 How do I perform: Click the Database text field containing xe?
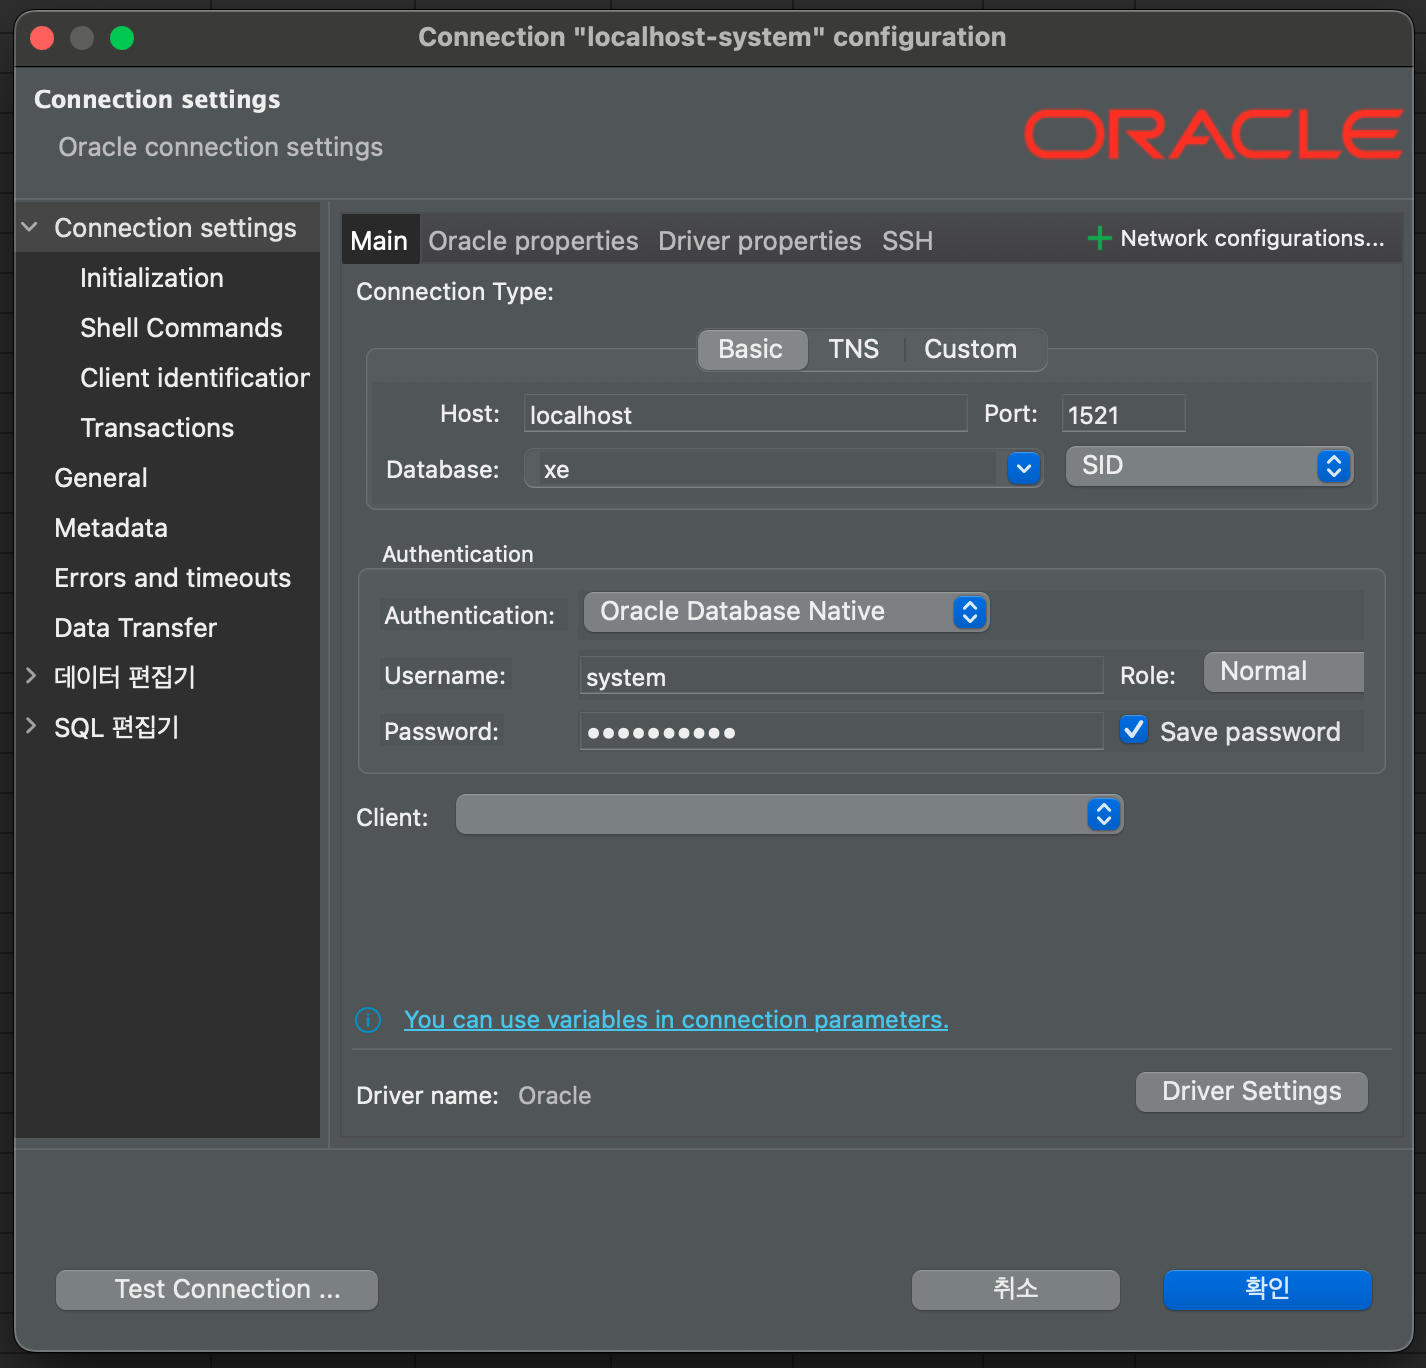[765, 468]
